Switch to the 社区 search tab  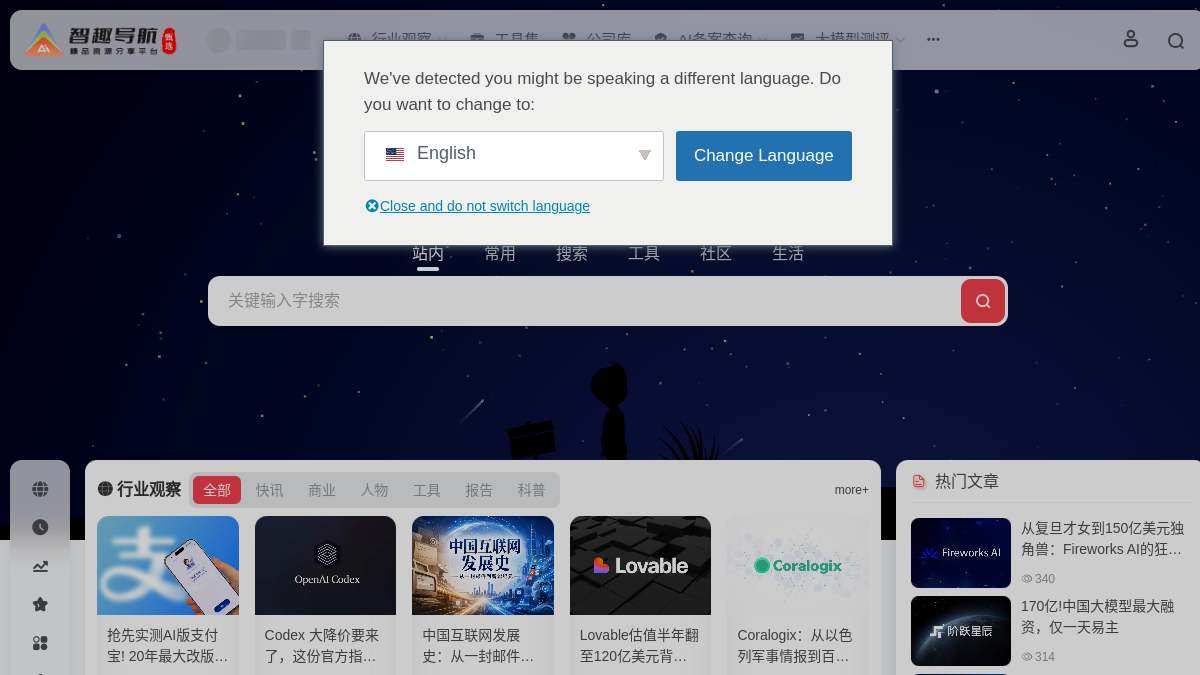point(716,254)
